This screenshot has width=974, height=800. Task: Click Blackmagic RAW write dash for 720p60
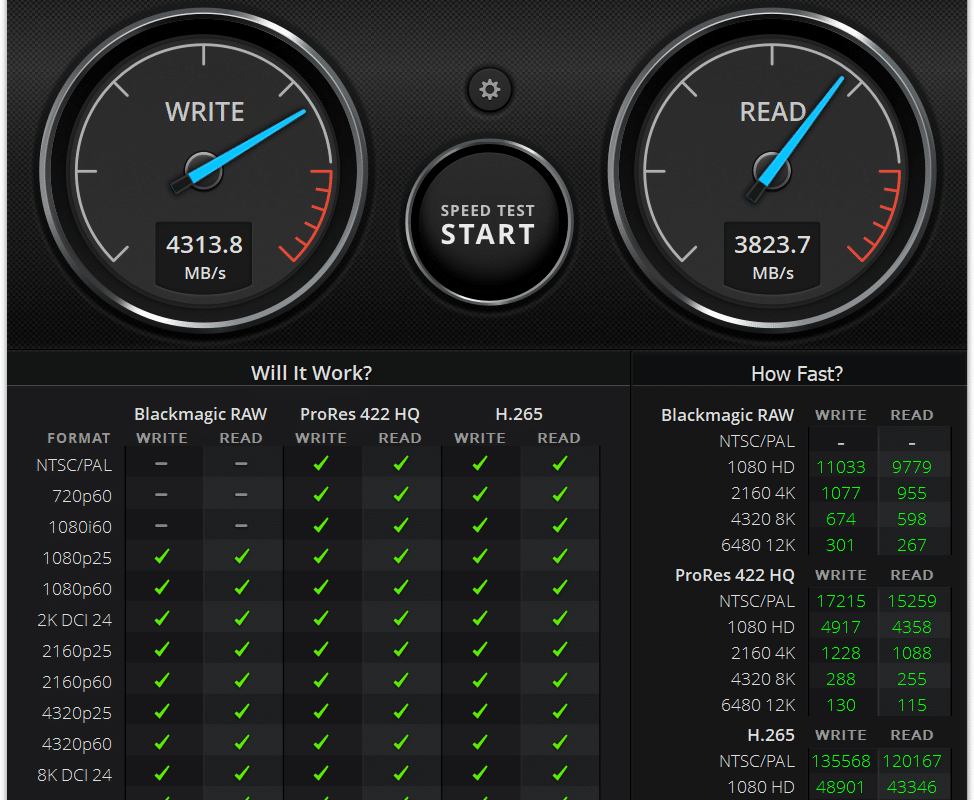pos(161,495)
